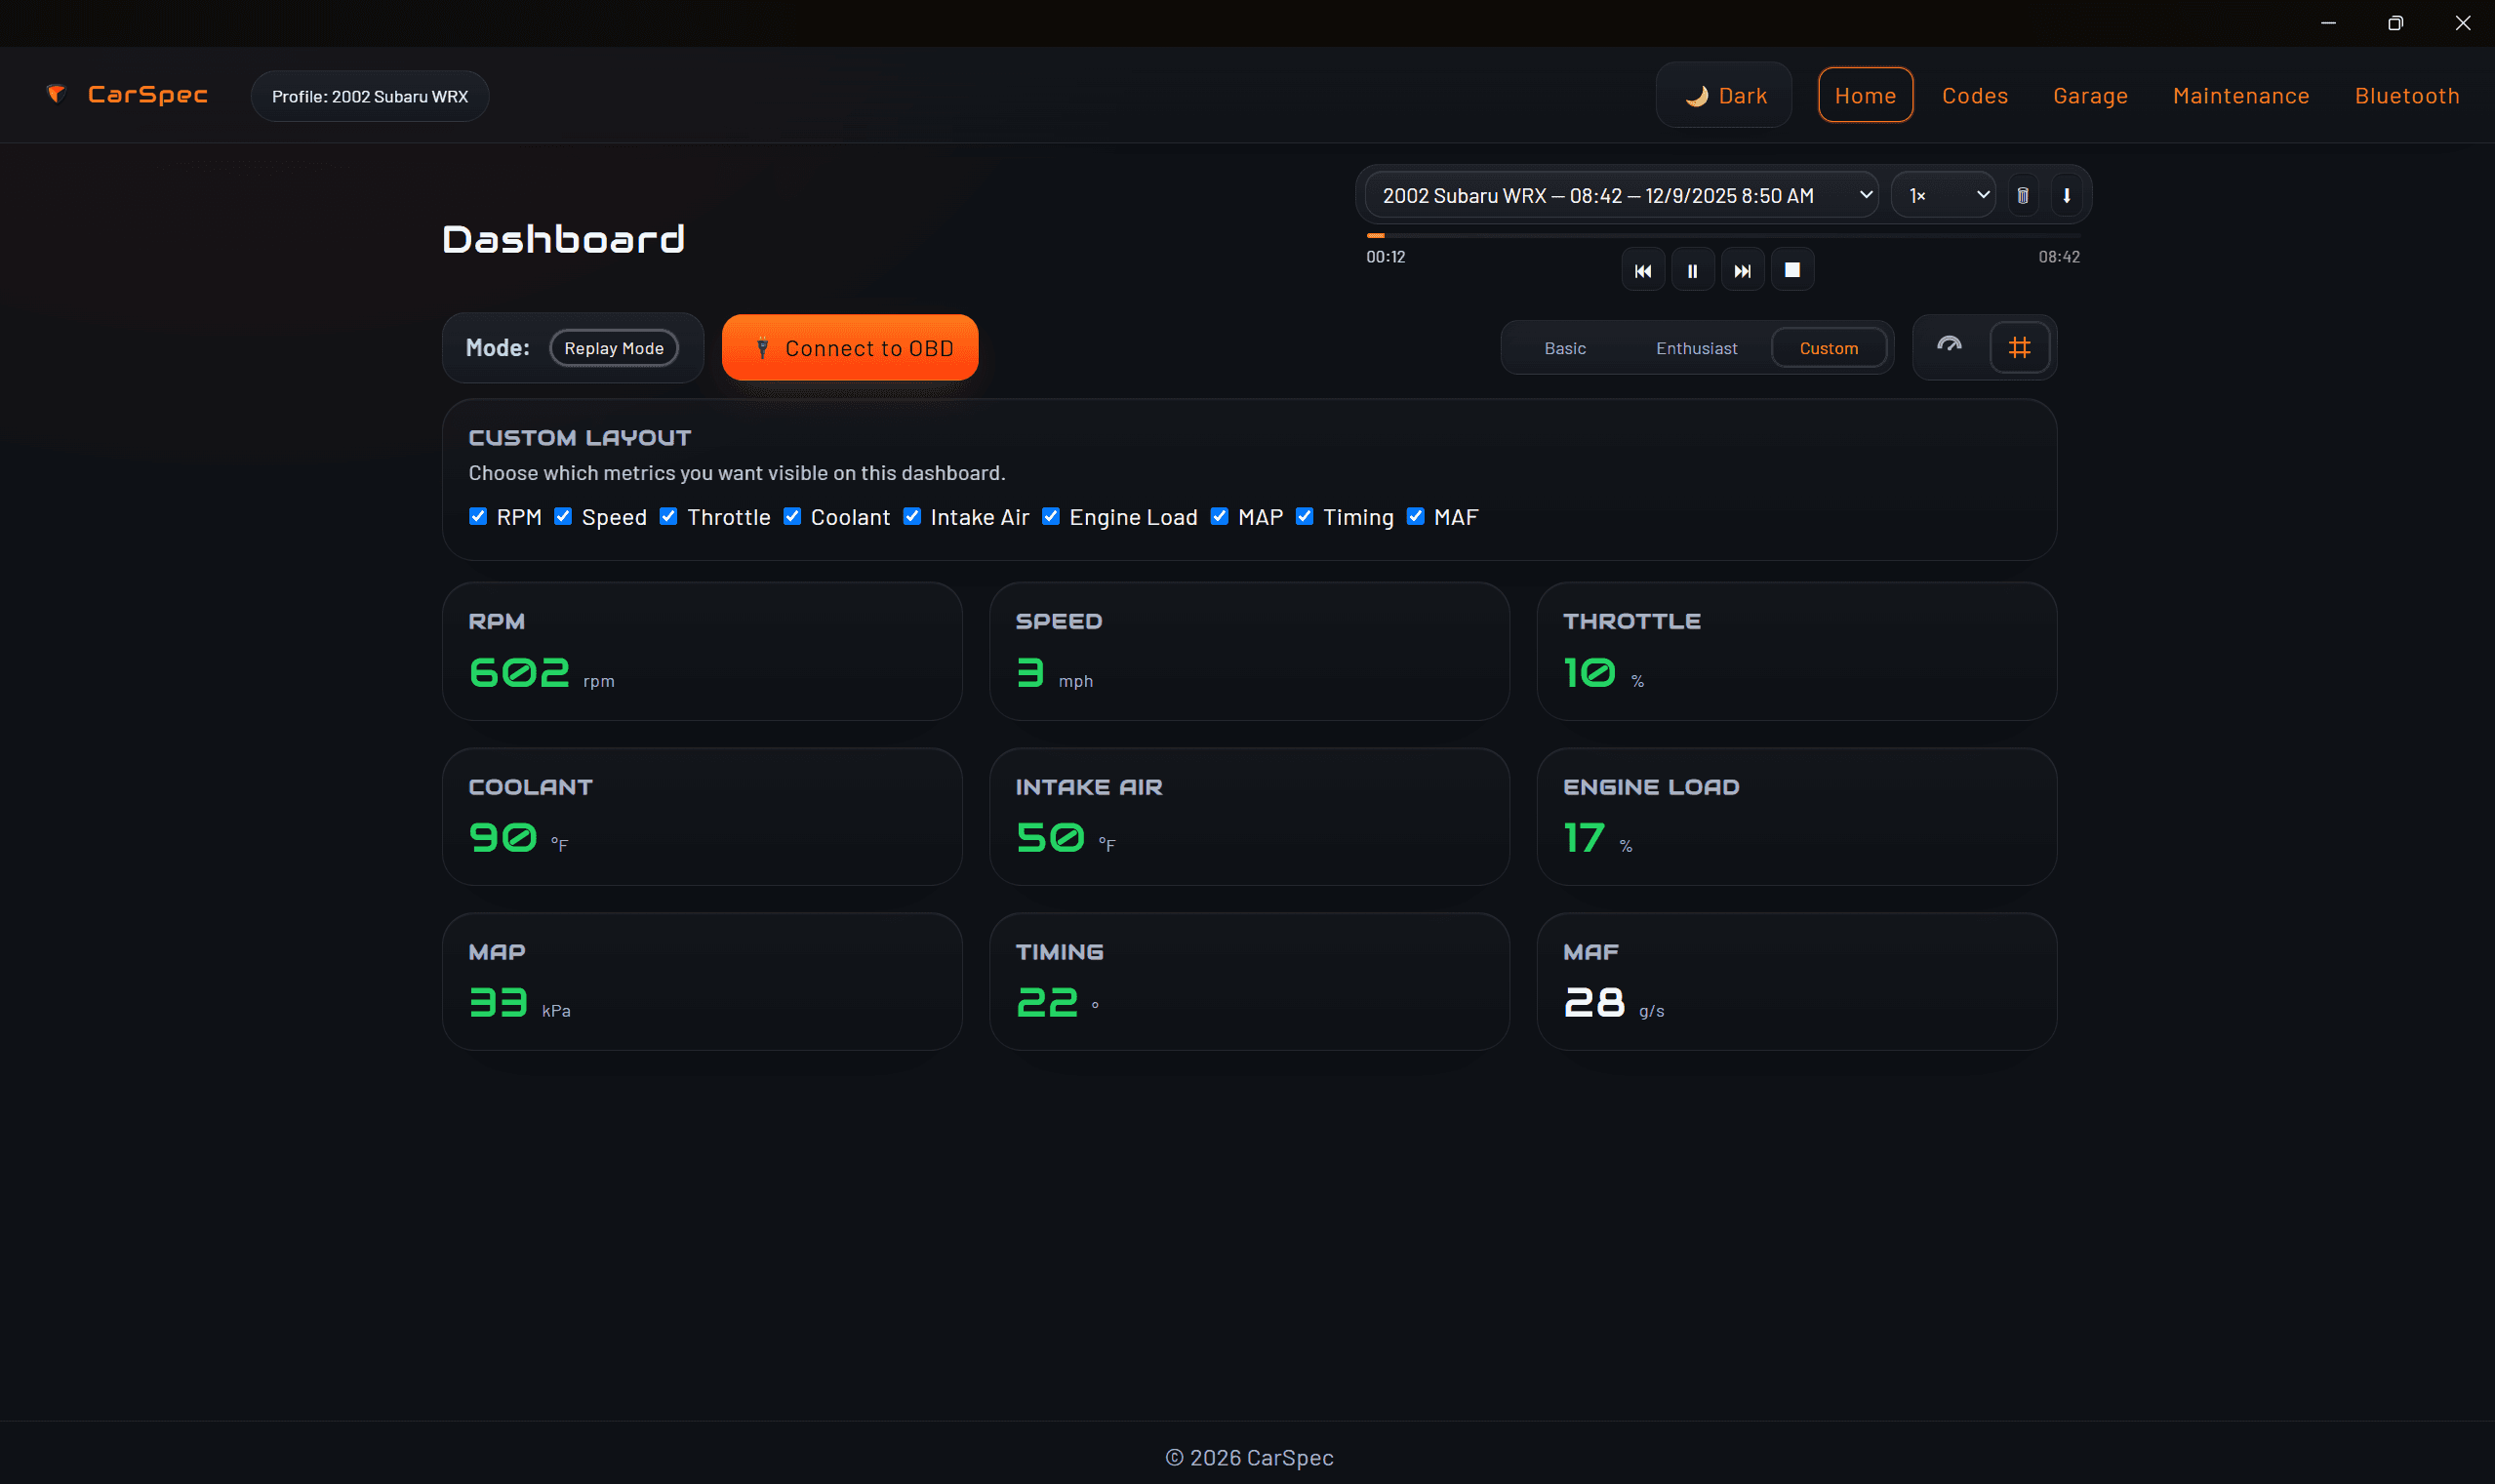Close the CarSpec window

pyautogui.click(x=2463, y=23)
